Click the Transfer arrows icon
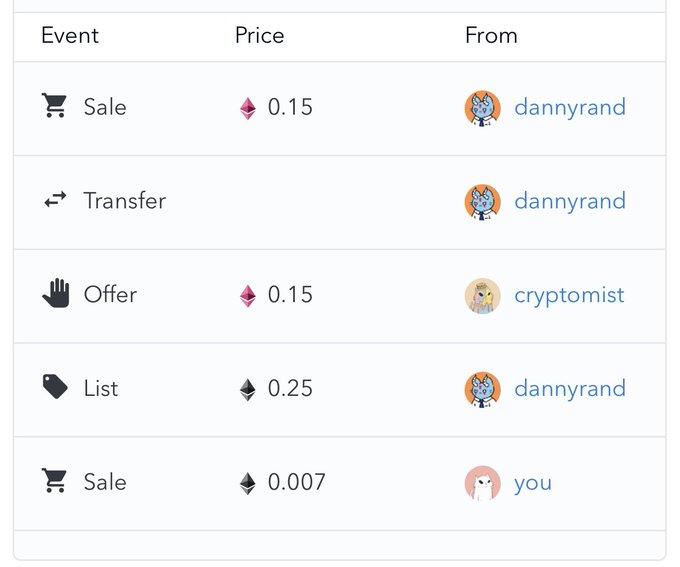The height and width of the screenshot is (567, 680). coord(54,201)
